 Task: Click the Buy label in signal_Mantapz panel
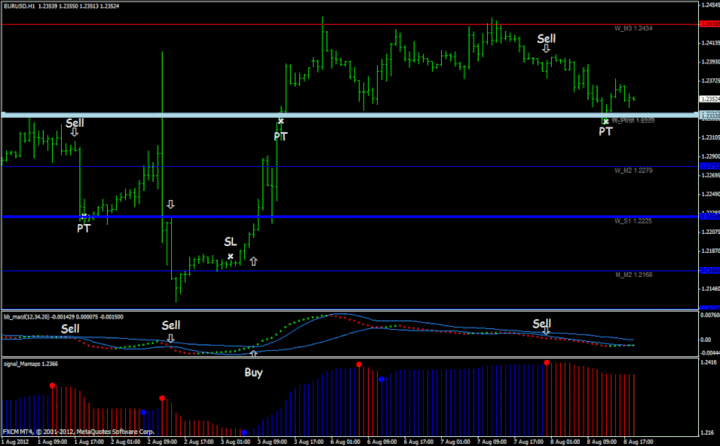coord(253,373)
